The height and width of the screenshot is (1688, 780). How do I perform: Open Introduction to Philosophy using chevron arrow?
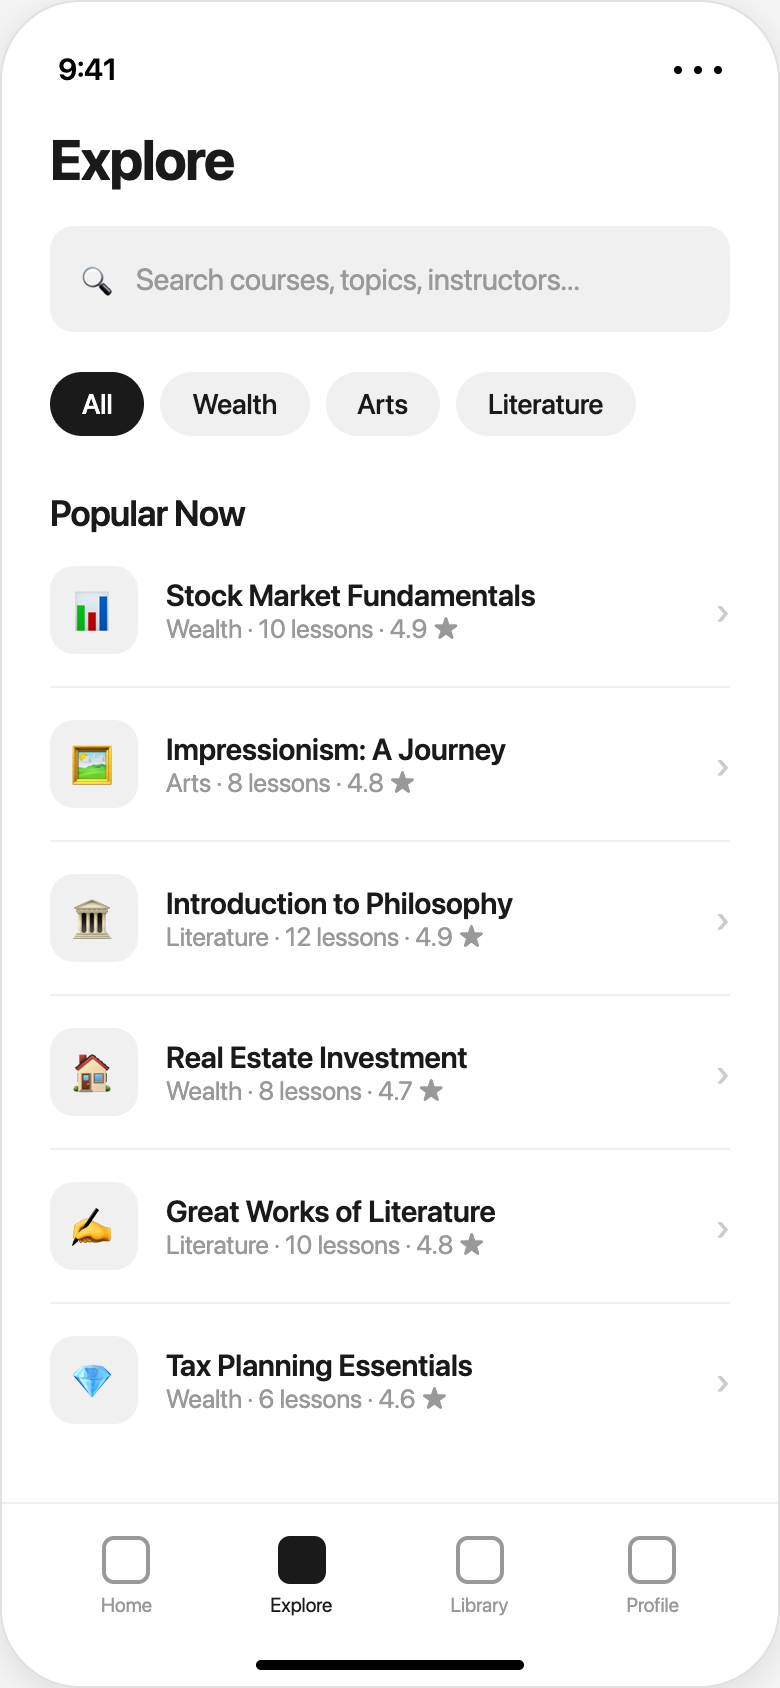pyautogui.click(x=722, y=921)
